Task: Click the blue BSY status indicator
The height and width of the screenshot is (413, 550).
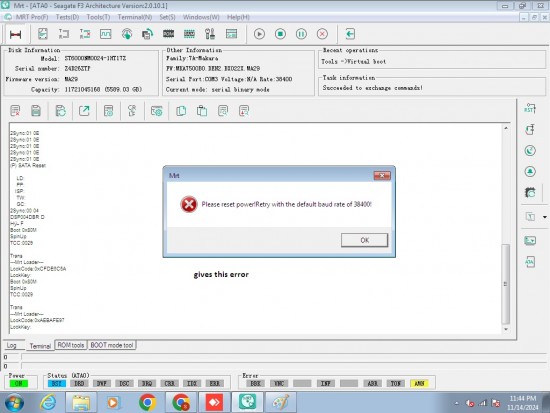Action: pyautogui.click(x=56, y=384)
